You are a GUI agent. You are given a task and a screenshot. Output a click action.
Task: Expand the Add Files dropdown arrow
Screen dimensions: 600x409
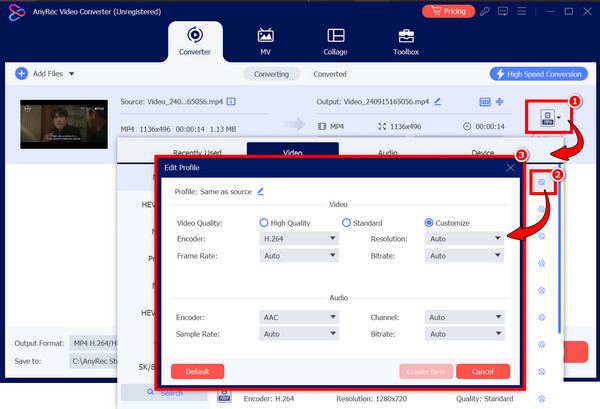click(x=72, y=73)
